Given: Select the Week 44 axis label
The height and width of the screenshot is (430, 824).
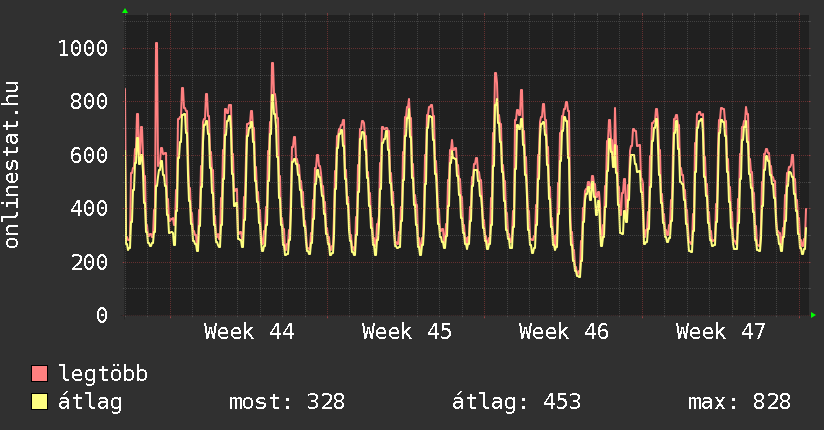Looking at the screenshot, I should 249,332.
